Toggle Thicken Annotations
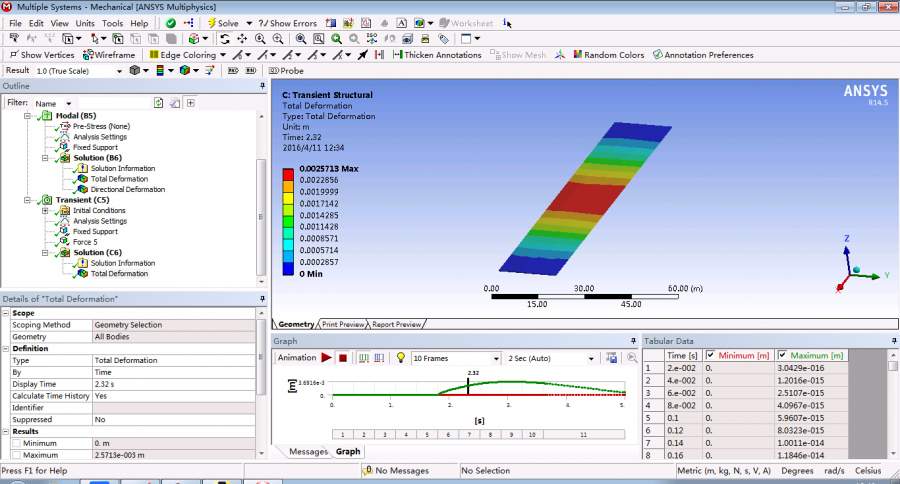The width and height of the screenshot is (900, 484). tap(437, 55)
